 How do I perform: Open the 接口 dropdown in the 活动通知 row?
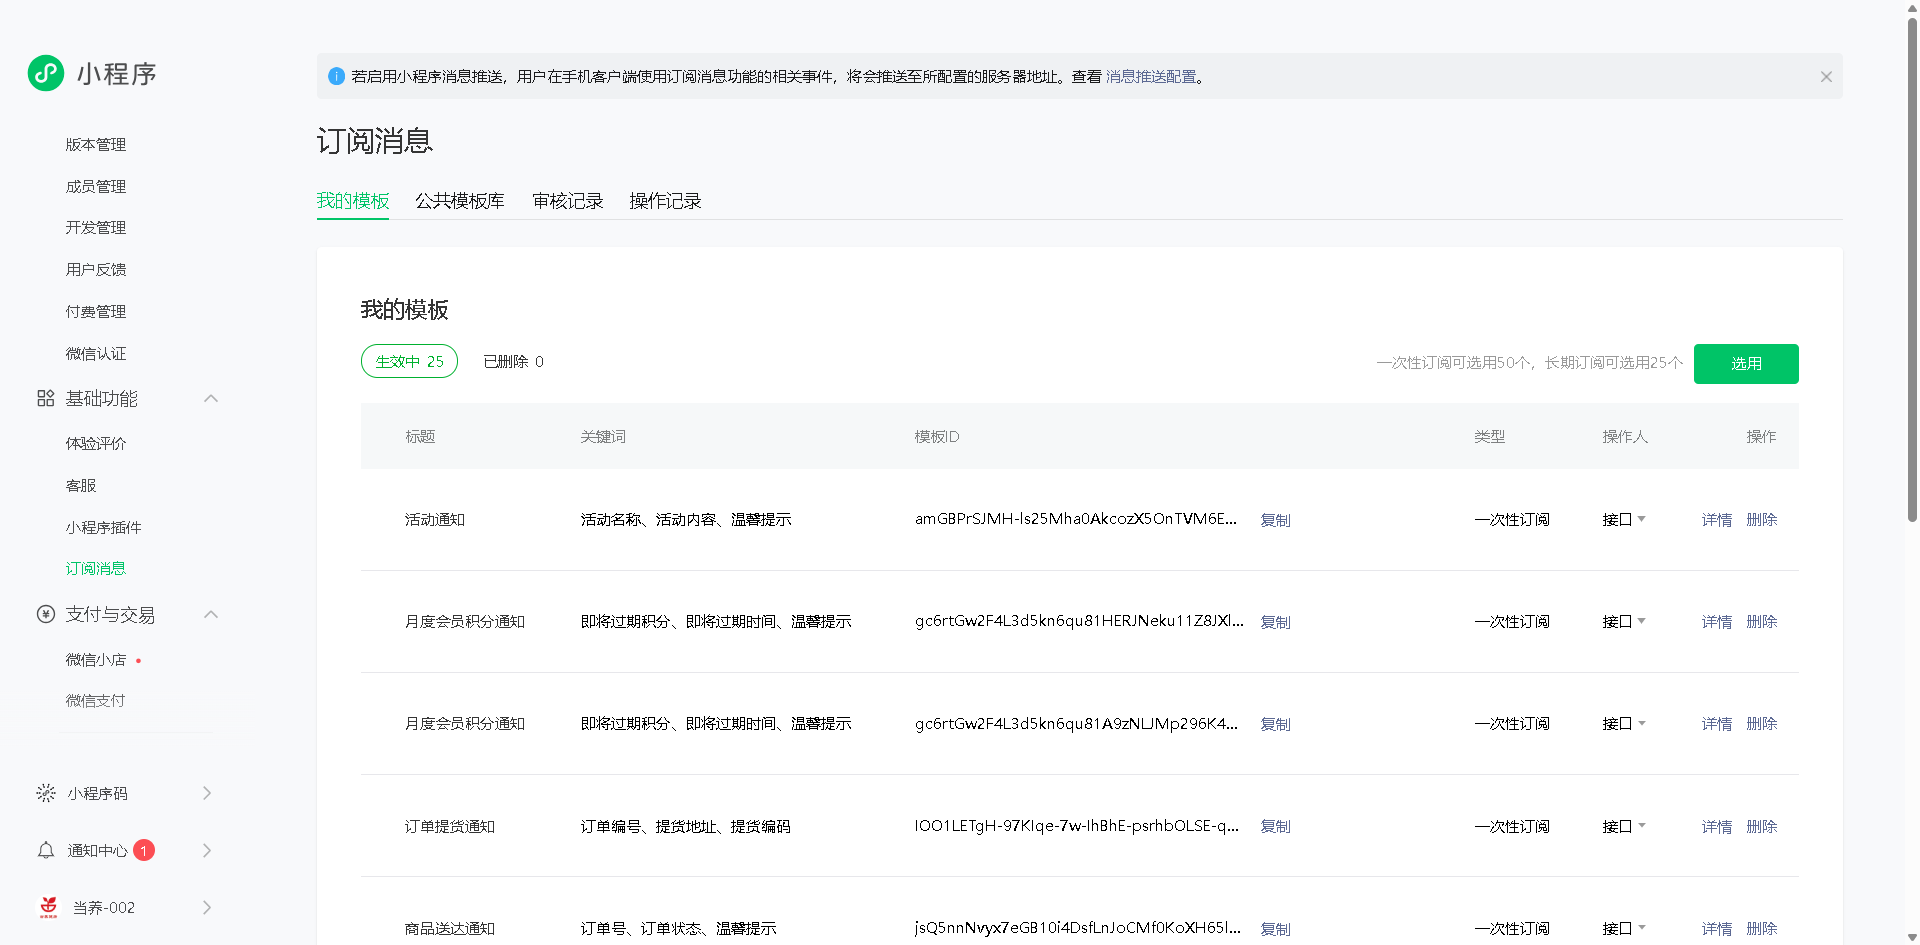[x=1624, y=520]
